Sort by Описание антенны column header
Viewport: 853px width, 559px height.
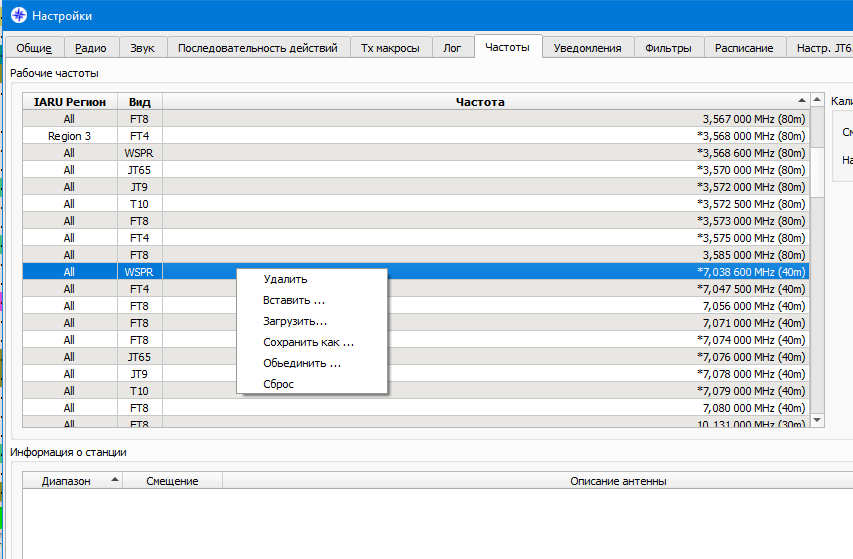(x=618, y=481)
